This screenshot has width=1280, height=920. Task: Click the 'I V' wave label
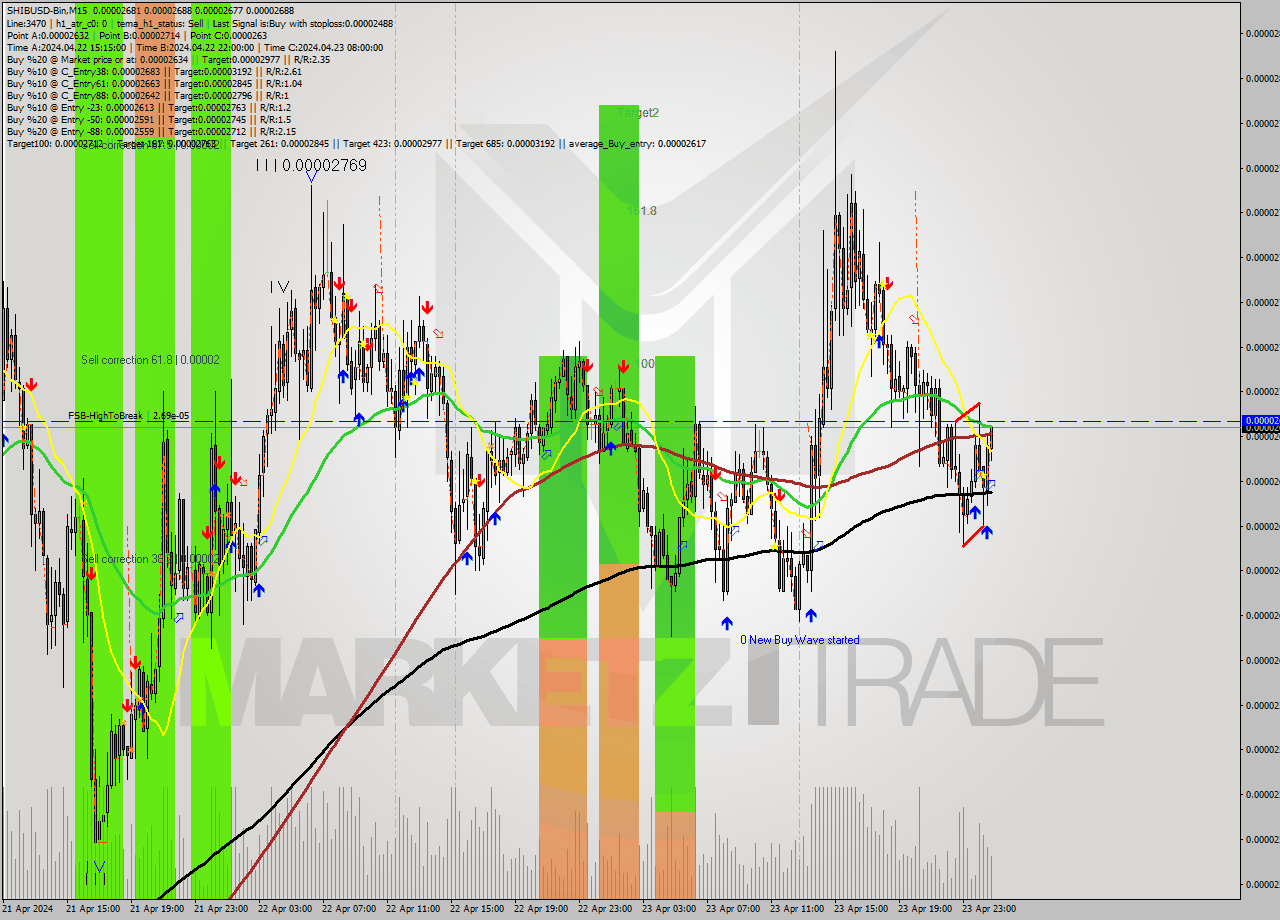pyautogui.click(x=279, y=287)
